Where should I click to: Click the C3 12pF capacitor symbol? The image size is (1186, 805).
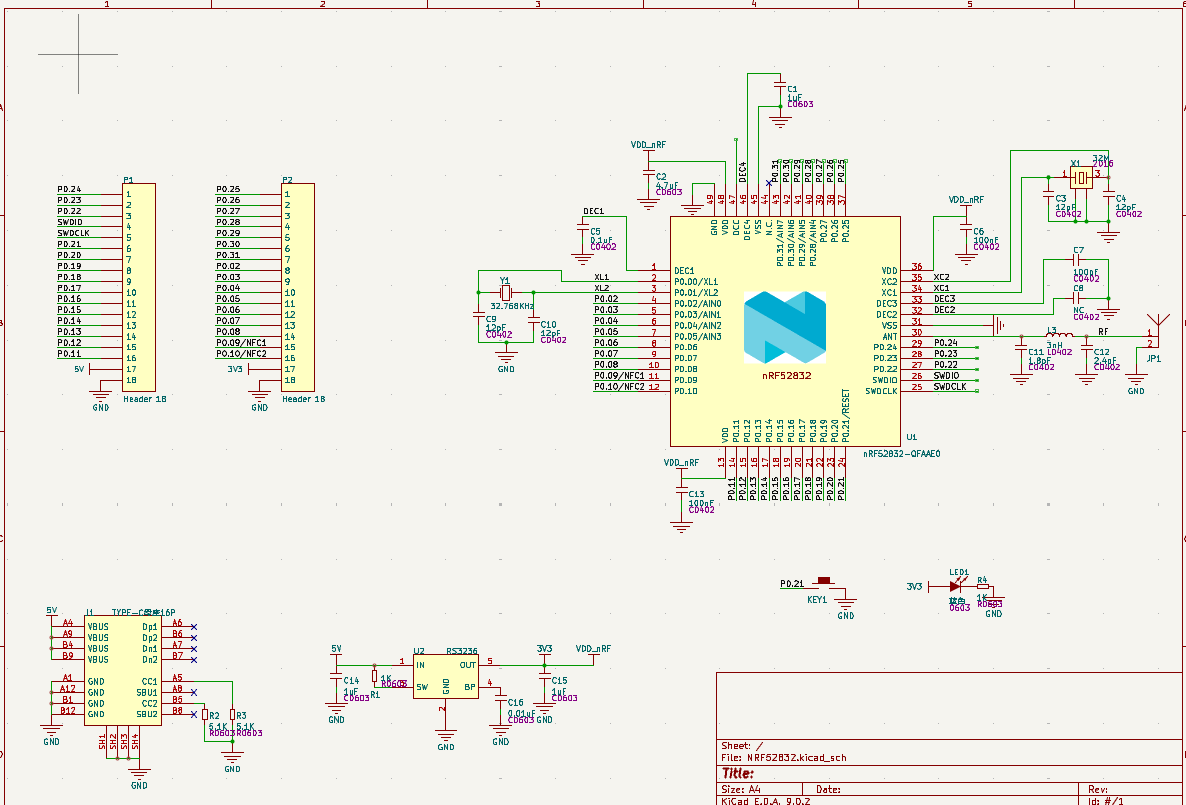[x=1048, y=196]
